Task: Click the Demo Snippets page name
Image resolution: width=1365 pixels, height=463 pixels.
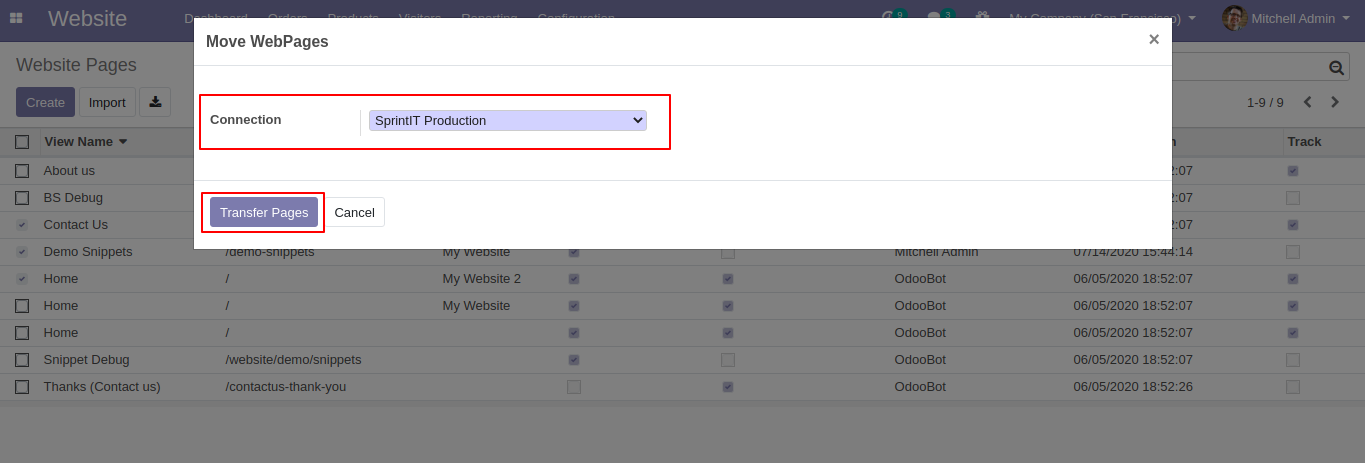Action: [88, 252]
